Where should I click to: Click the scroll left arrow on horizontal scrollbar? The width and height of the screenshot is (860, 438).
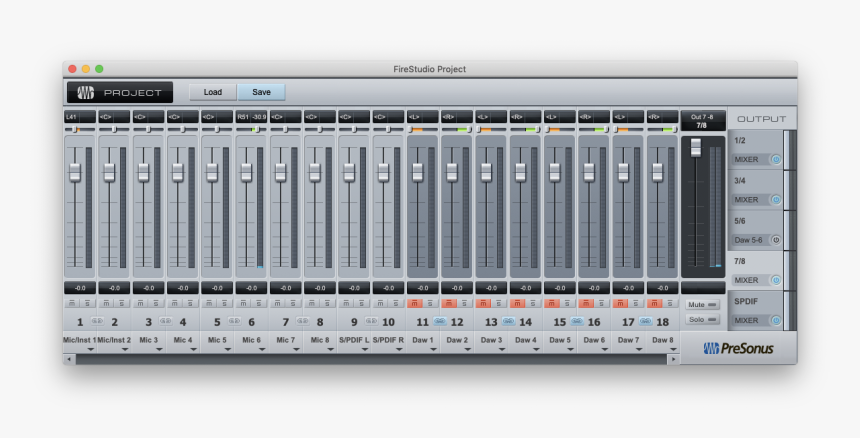[x=69, y=360]
